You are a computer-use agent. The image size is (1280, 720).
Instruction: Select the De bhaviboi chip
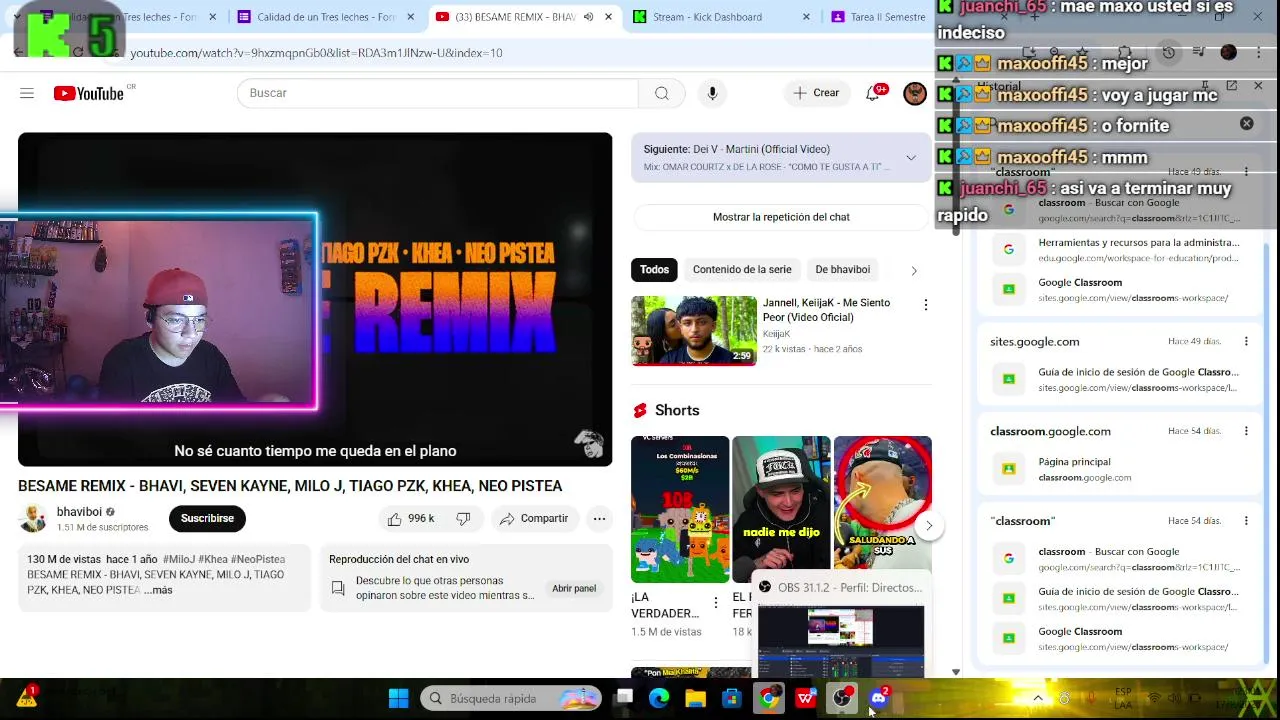point(842,269)
